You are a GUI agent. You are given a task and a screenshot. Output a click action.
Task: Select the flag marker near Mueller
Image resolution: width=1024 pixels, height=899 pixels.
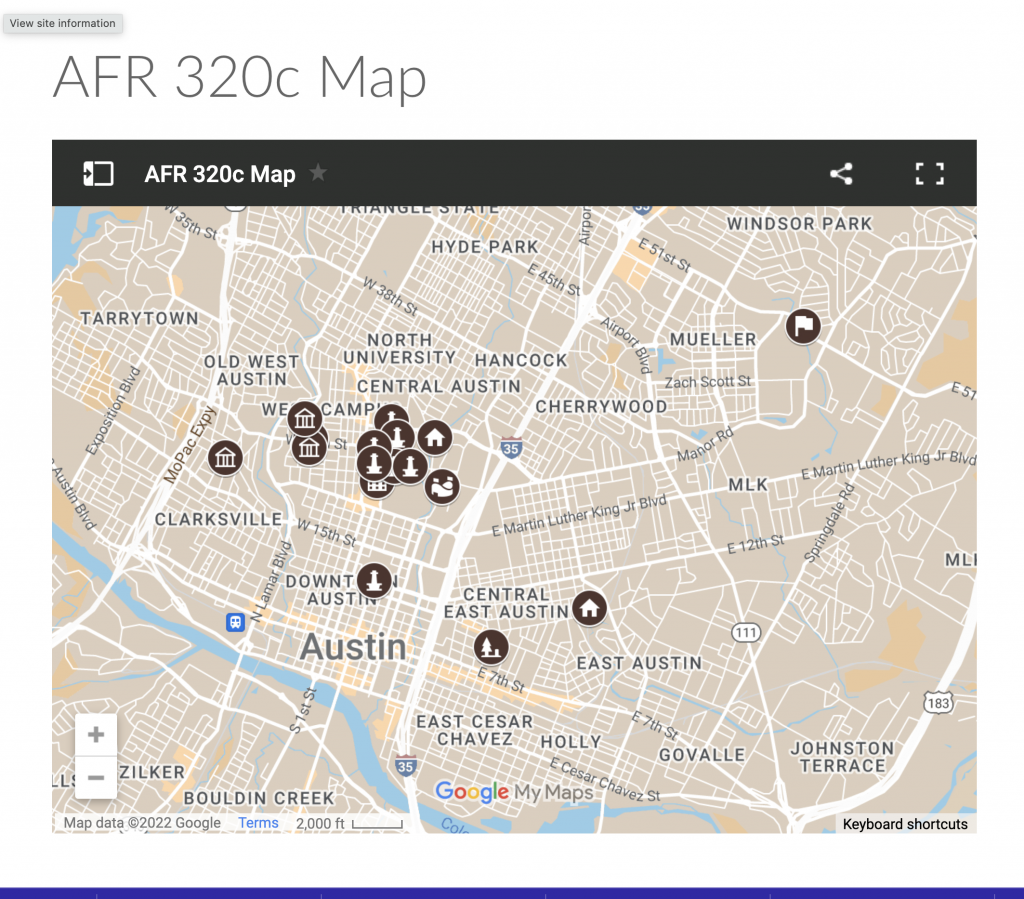click(x=803, y=326)
